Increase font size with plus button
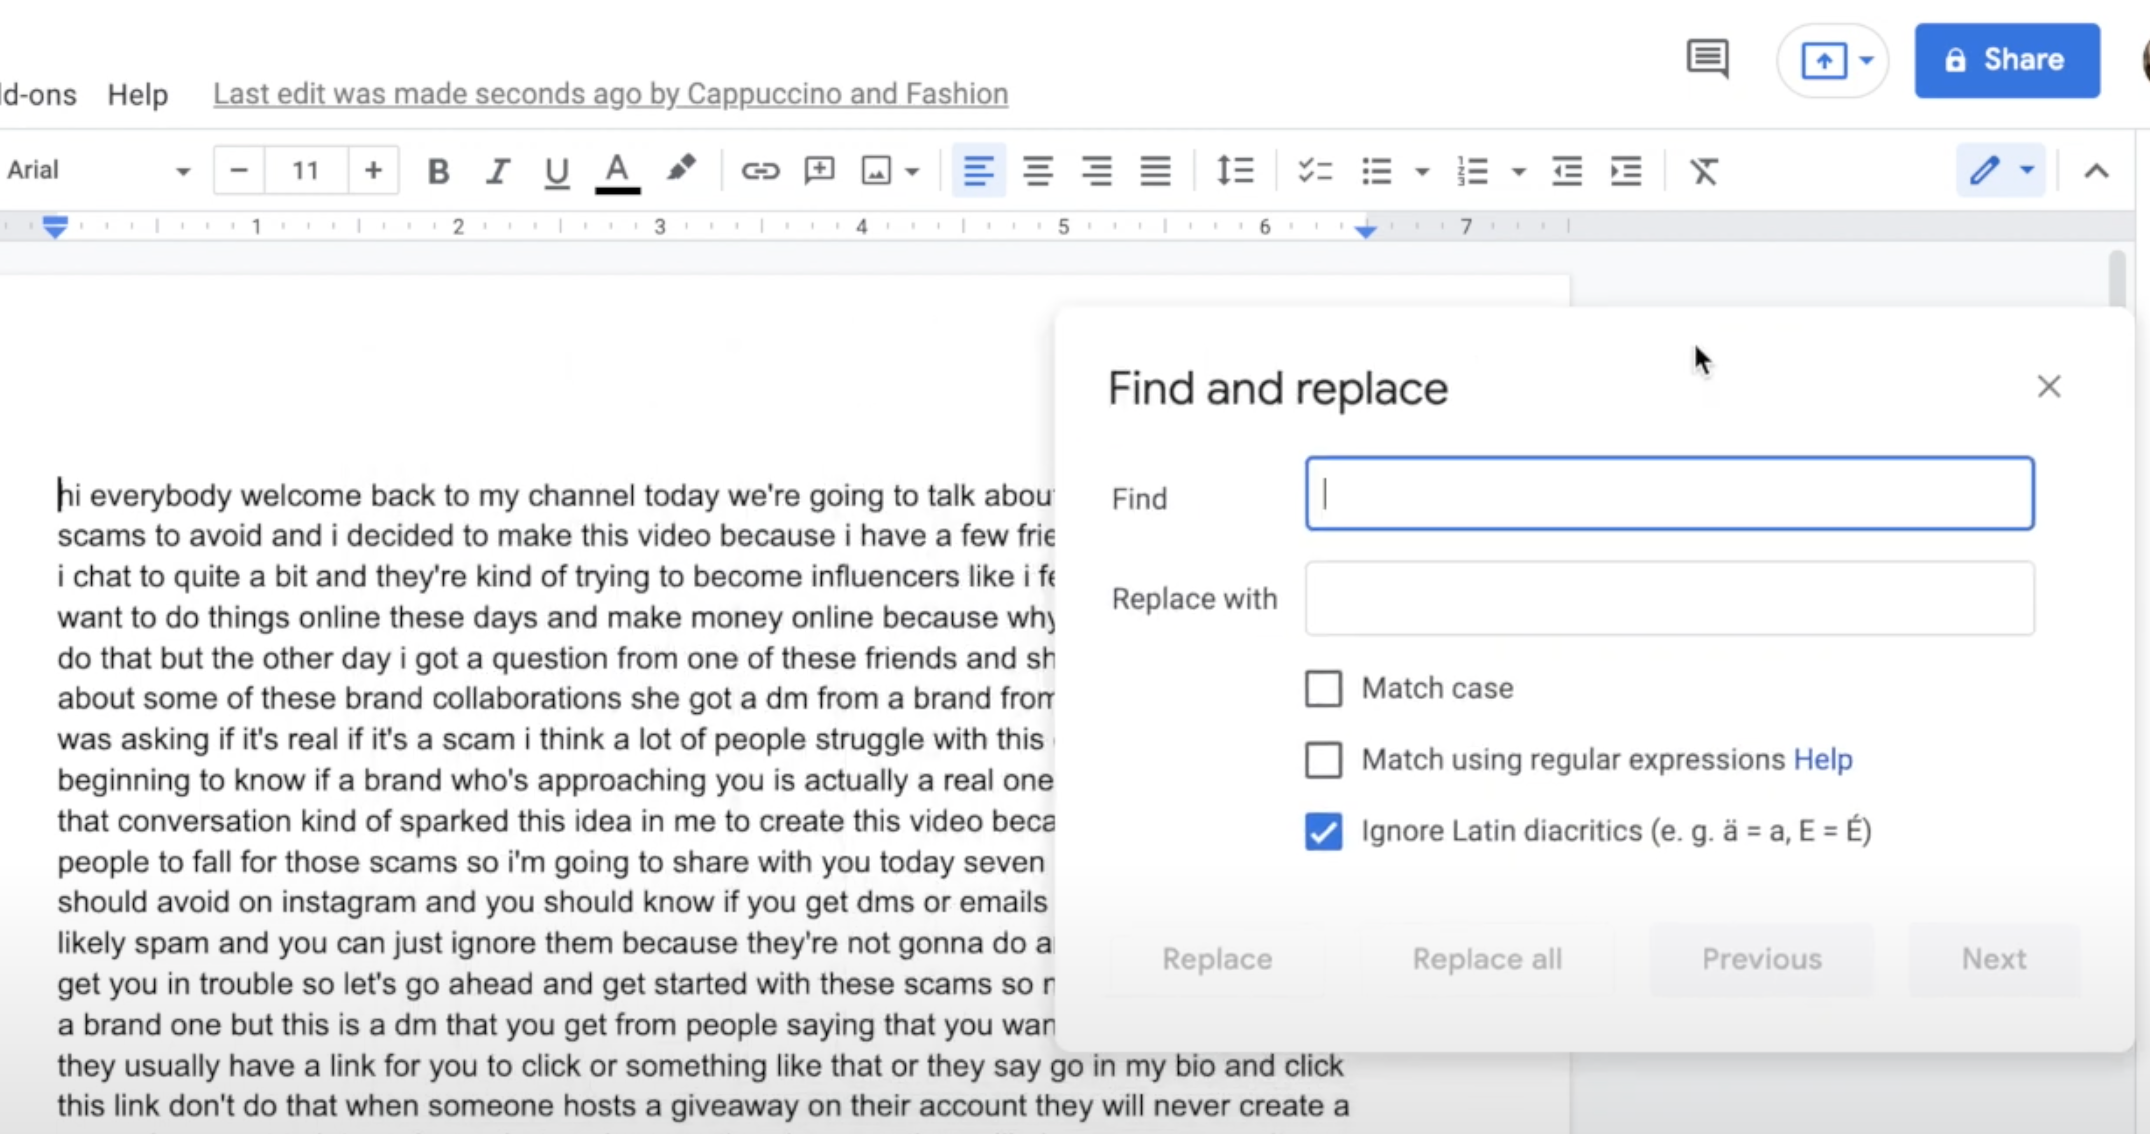 [373, 170]
